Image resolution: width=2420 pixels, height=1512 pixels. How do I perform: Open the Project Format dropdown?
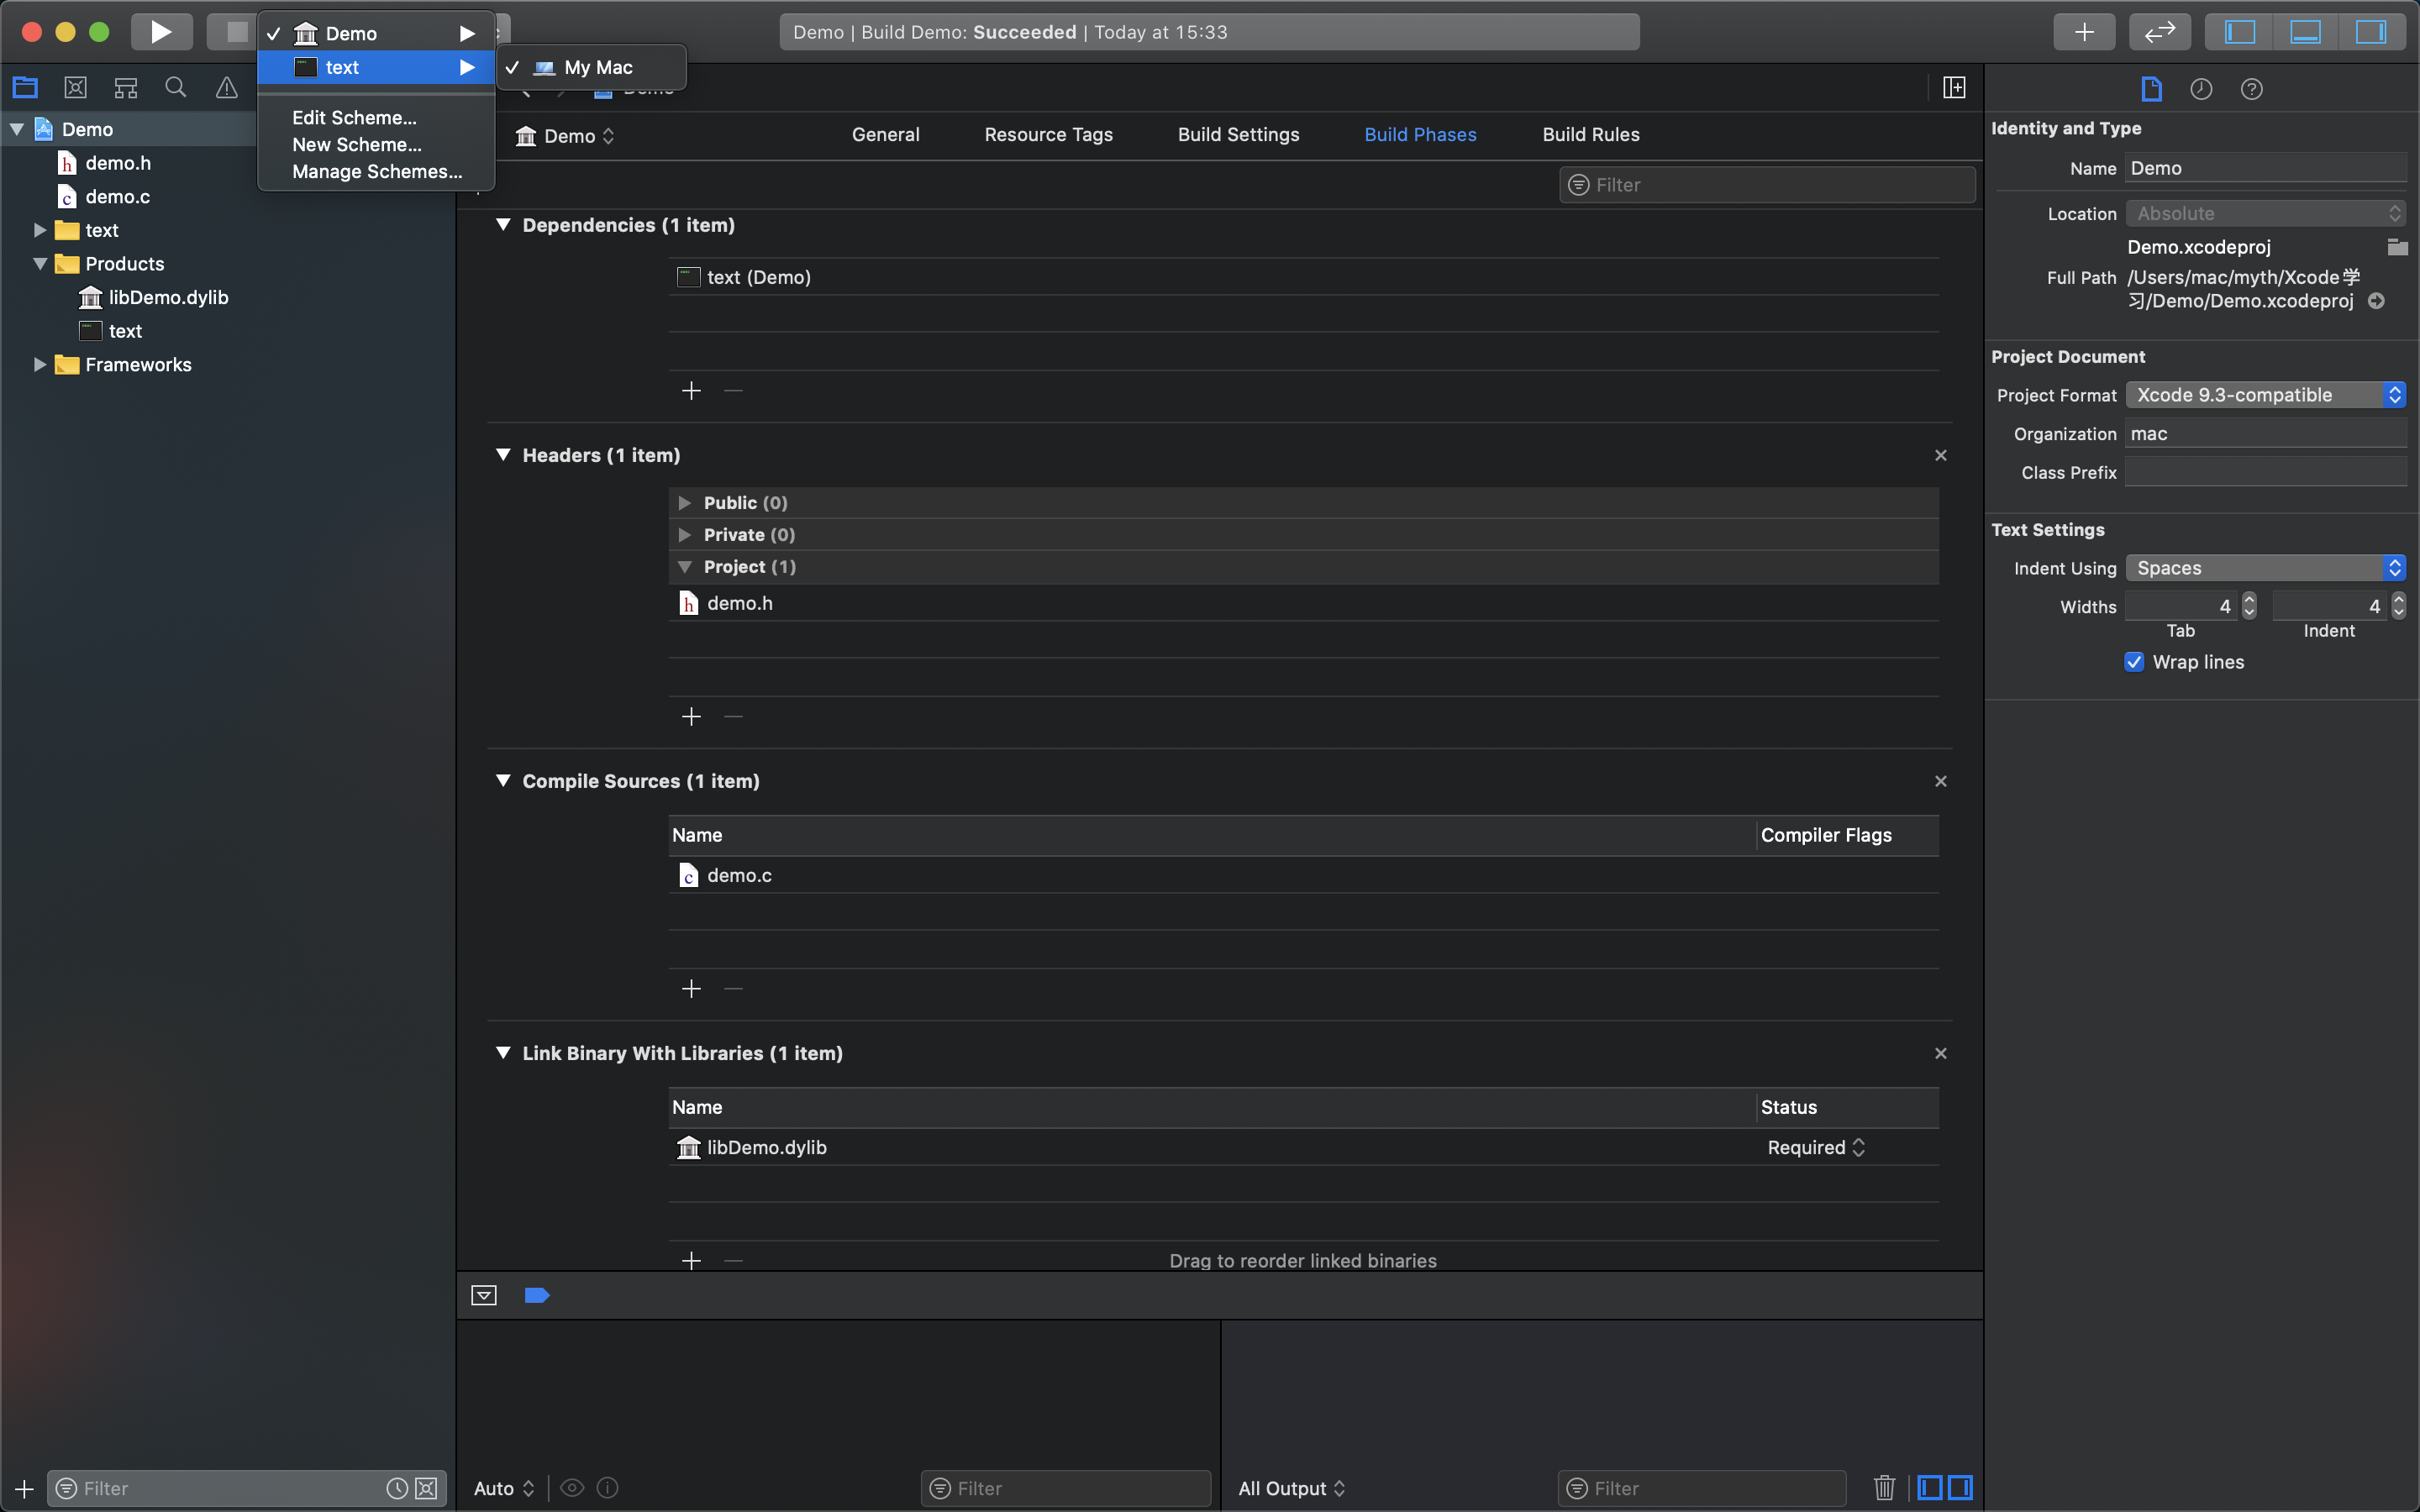point(2264,395)
